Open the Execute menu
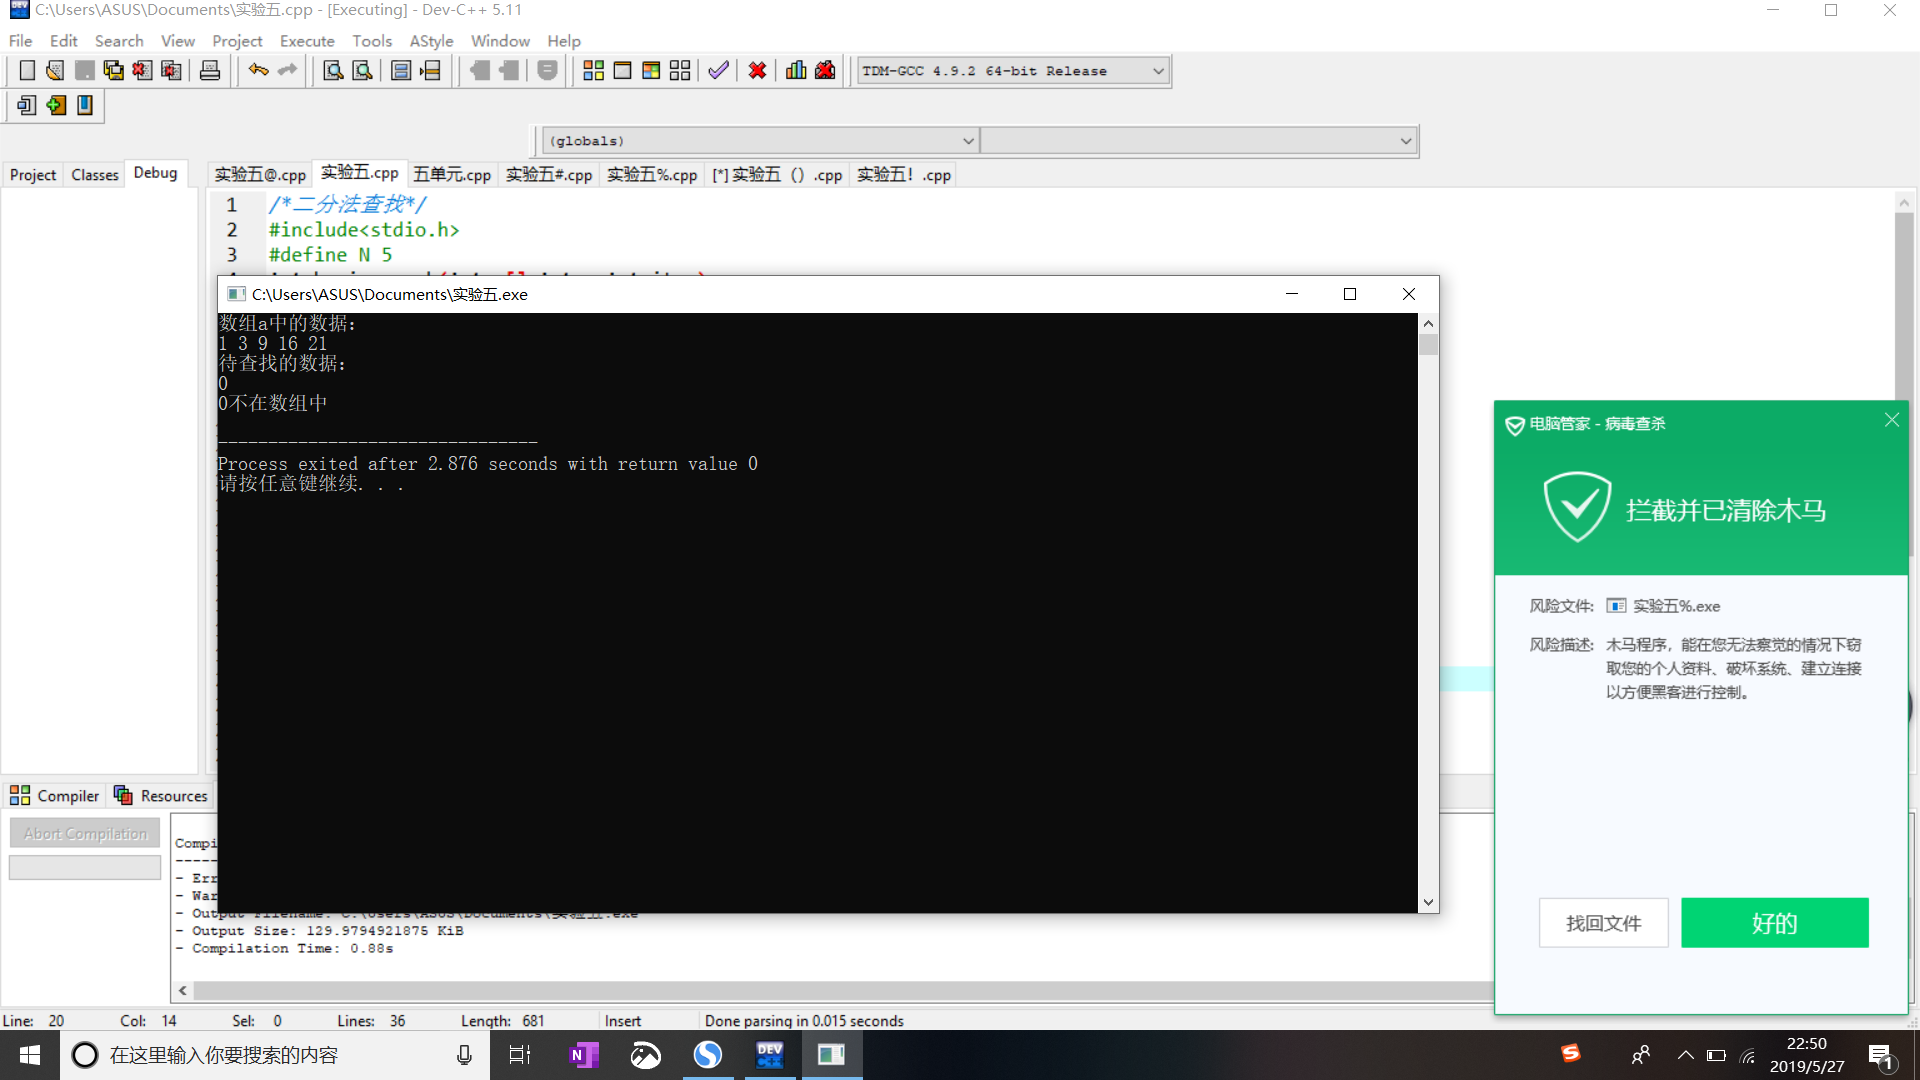The image size is (1920, 1080). [x=307, y=41]
